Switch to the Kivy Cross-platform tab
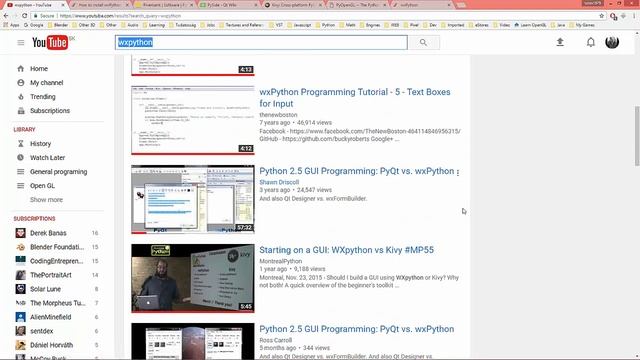Viewport: 640px width, 360px height. [x=292, y=5]
